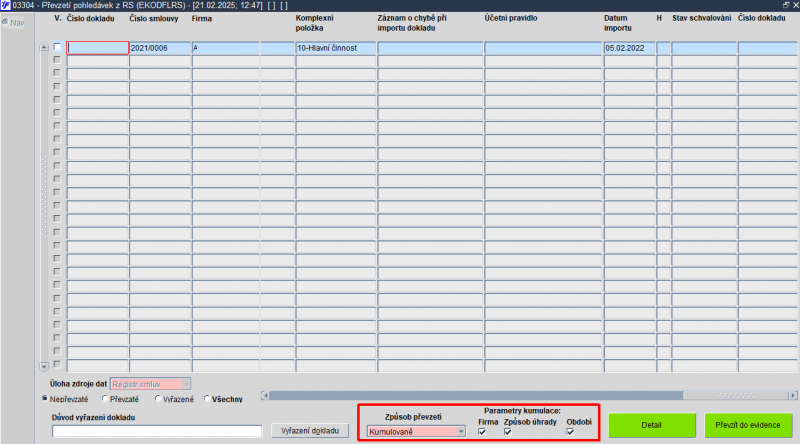Click the horizontal scrollbar left arrow
Viewport: 800px width, 444px height.
(264, 396)
